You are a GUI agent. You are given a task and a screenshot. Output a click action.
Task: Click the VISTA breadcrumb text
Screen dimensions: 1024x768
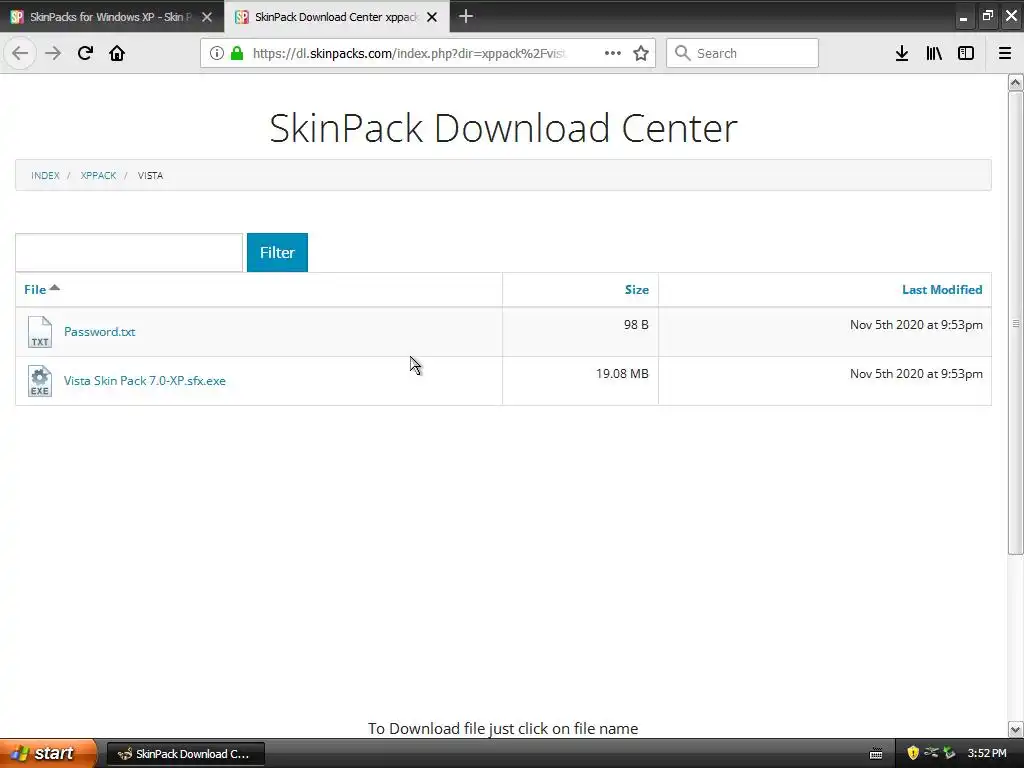[x=150, y=176]
